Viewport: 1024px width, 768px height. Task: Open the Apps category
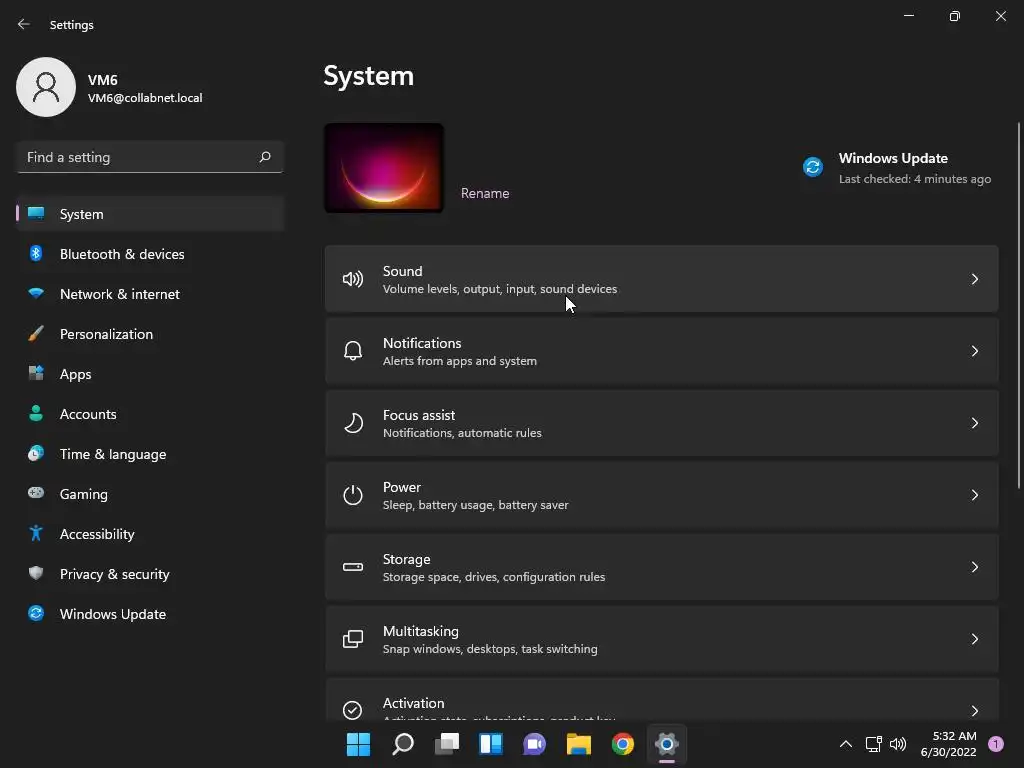point(150,374)
